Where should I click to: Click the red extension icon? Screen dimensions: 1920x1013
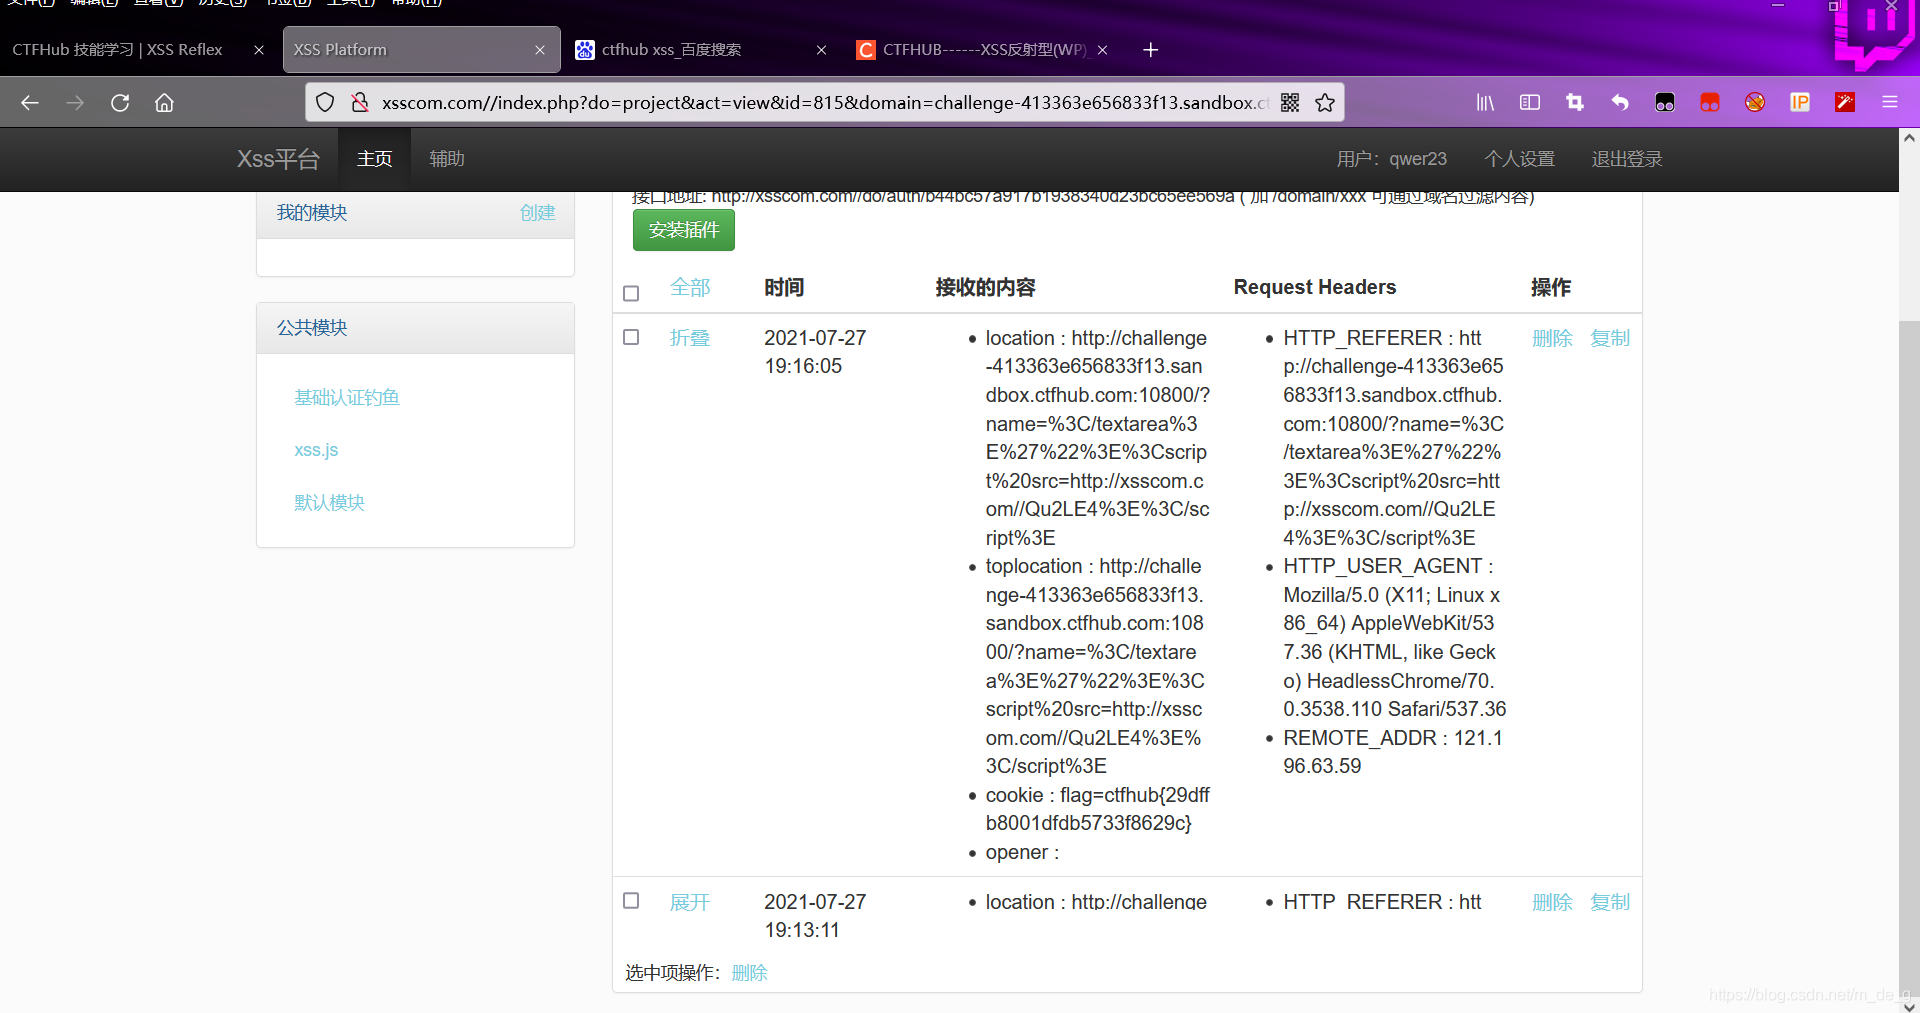[1710, 103]
